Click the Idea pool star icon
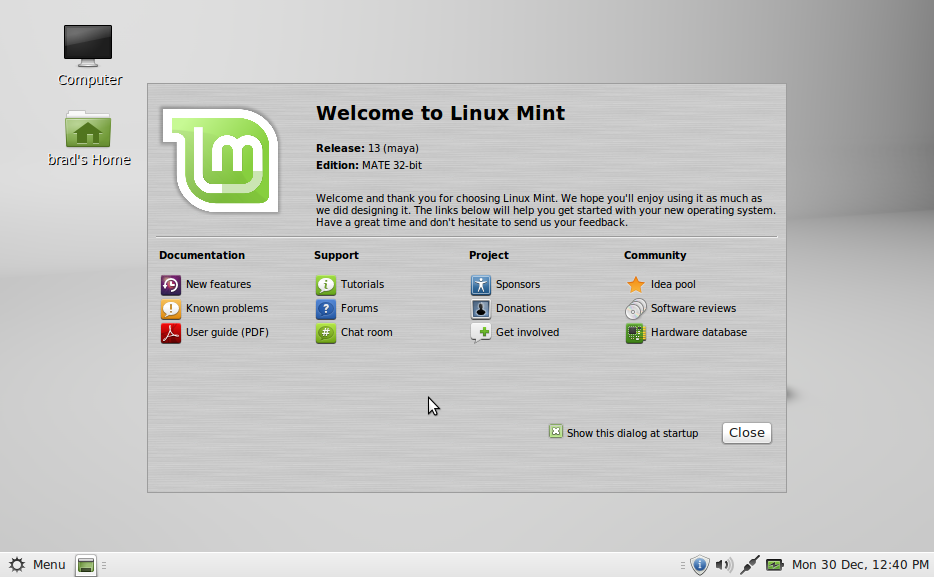This screenshot has height=577, width=934. (x=636, y=285)
